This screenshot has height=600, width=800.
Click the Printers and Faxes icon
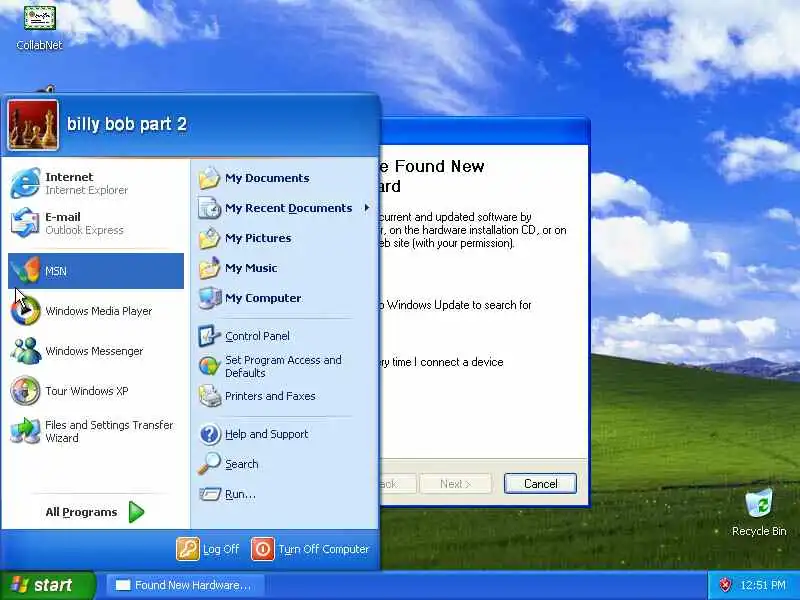[209, 396]
